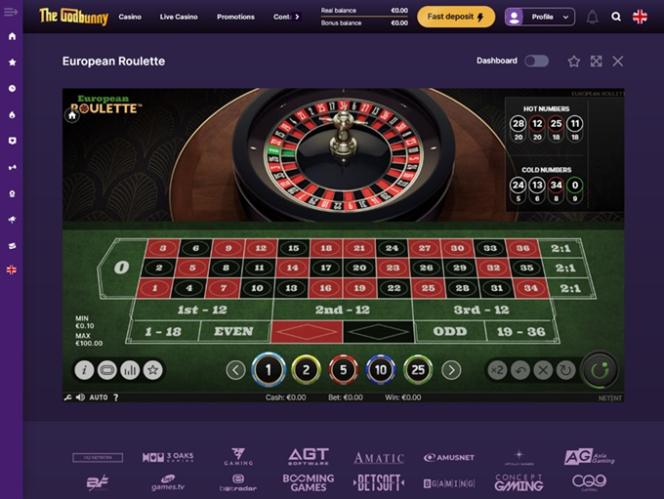664x499 pixels.
Task: Click the search magnifier icon
Action: [616, 17]
